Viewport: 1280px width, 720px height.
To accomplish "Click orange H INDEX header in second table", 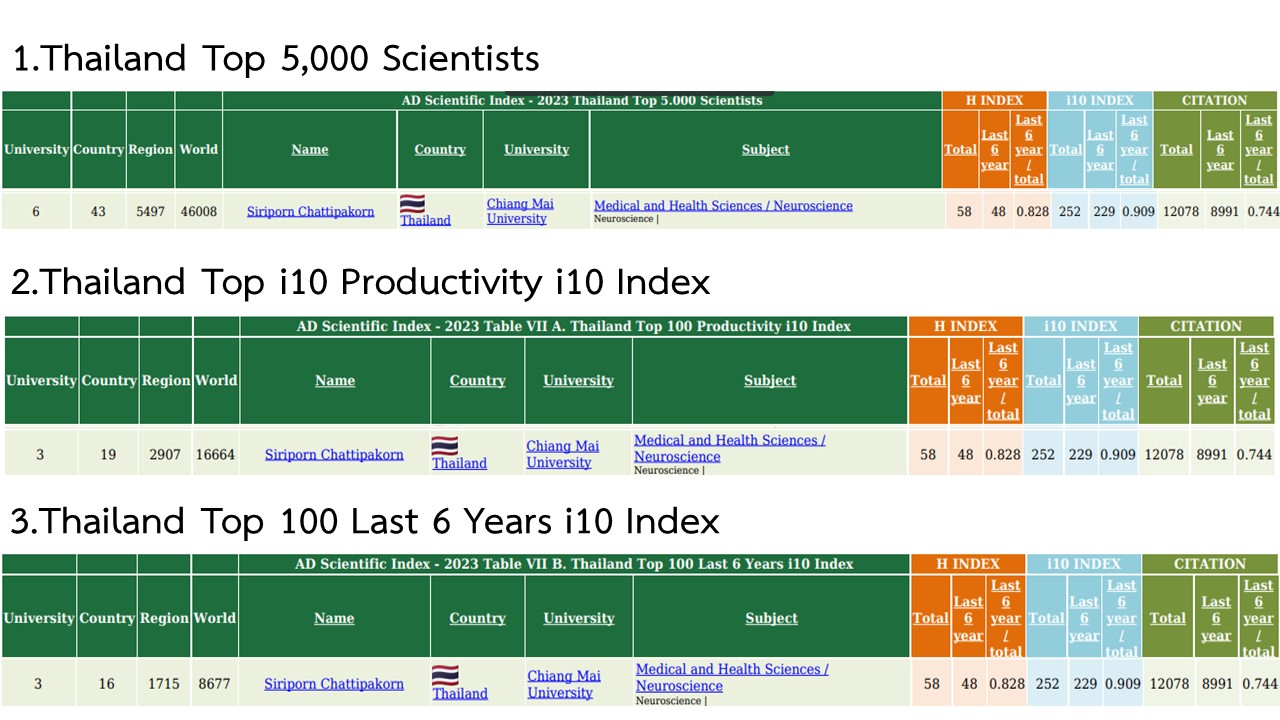I will click(x=966, y=326).
